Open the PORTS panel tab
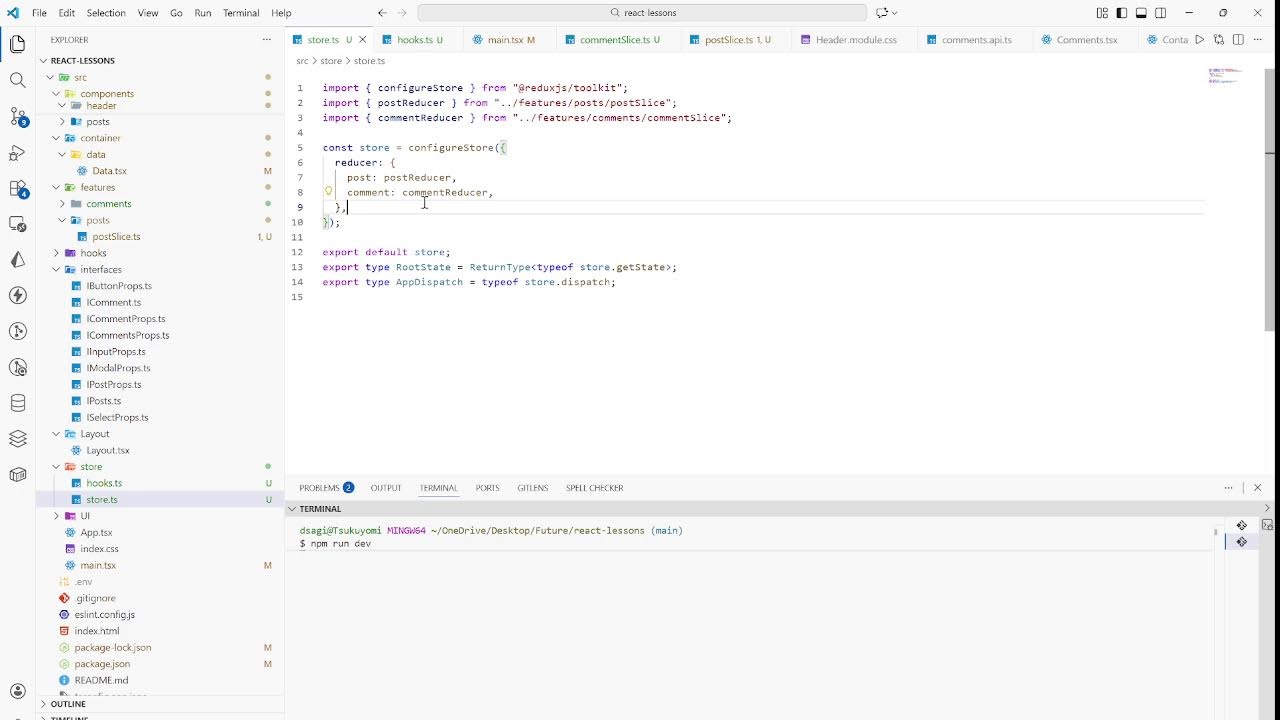The image size is (1280, 720). (487, 488)
